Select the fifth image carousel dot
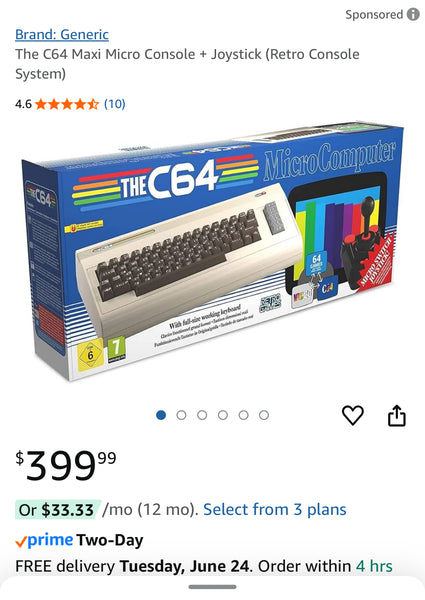 coord(244,415)
